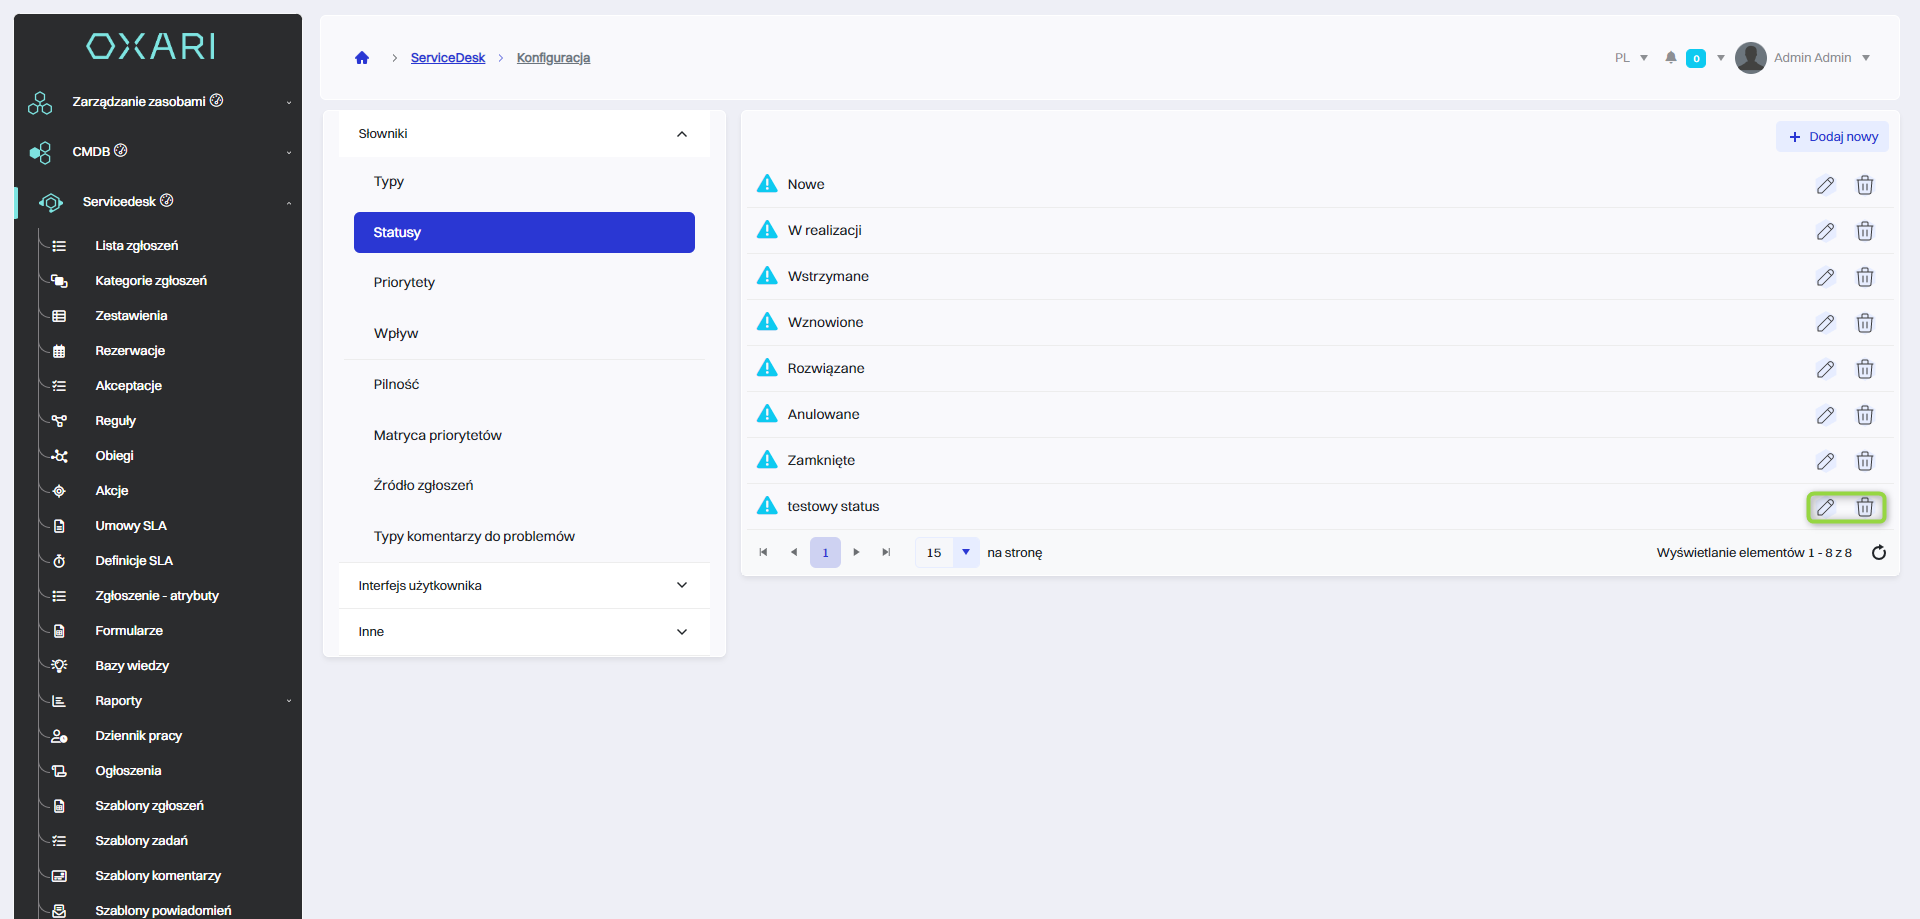
Task: Select Priorytety in the dictionaries menu
Action: coord(404,283)
